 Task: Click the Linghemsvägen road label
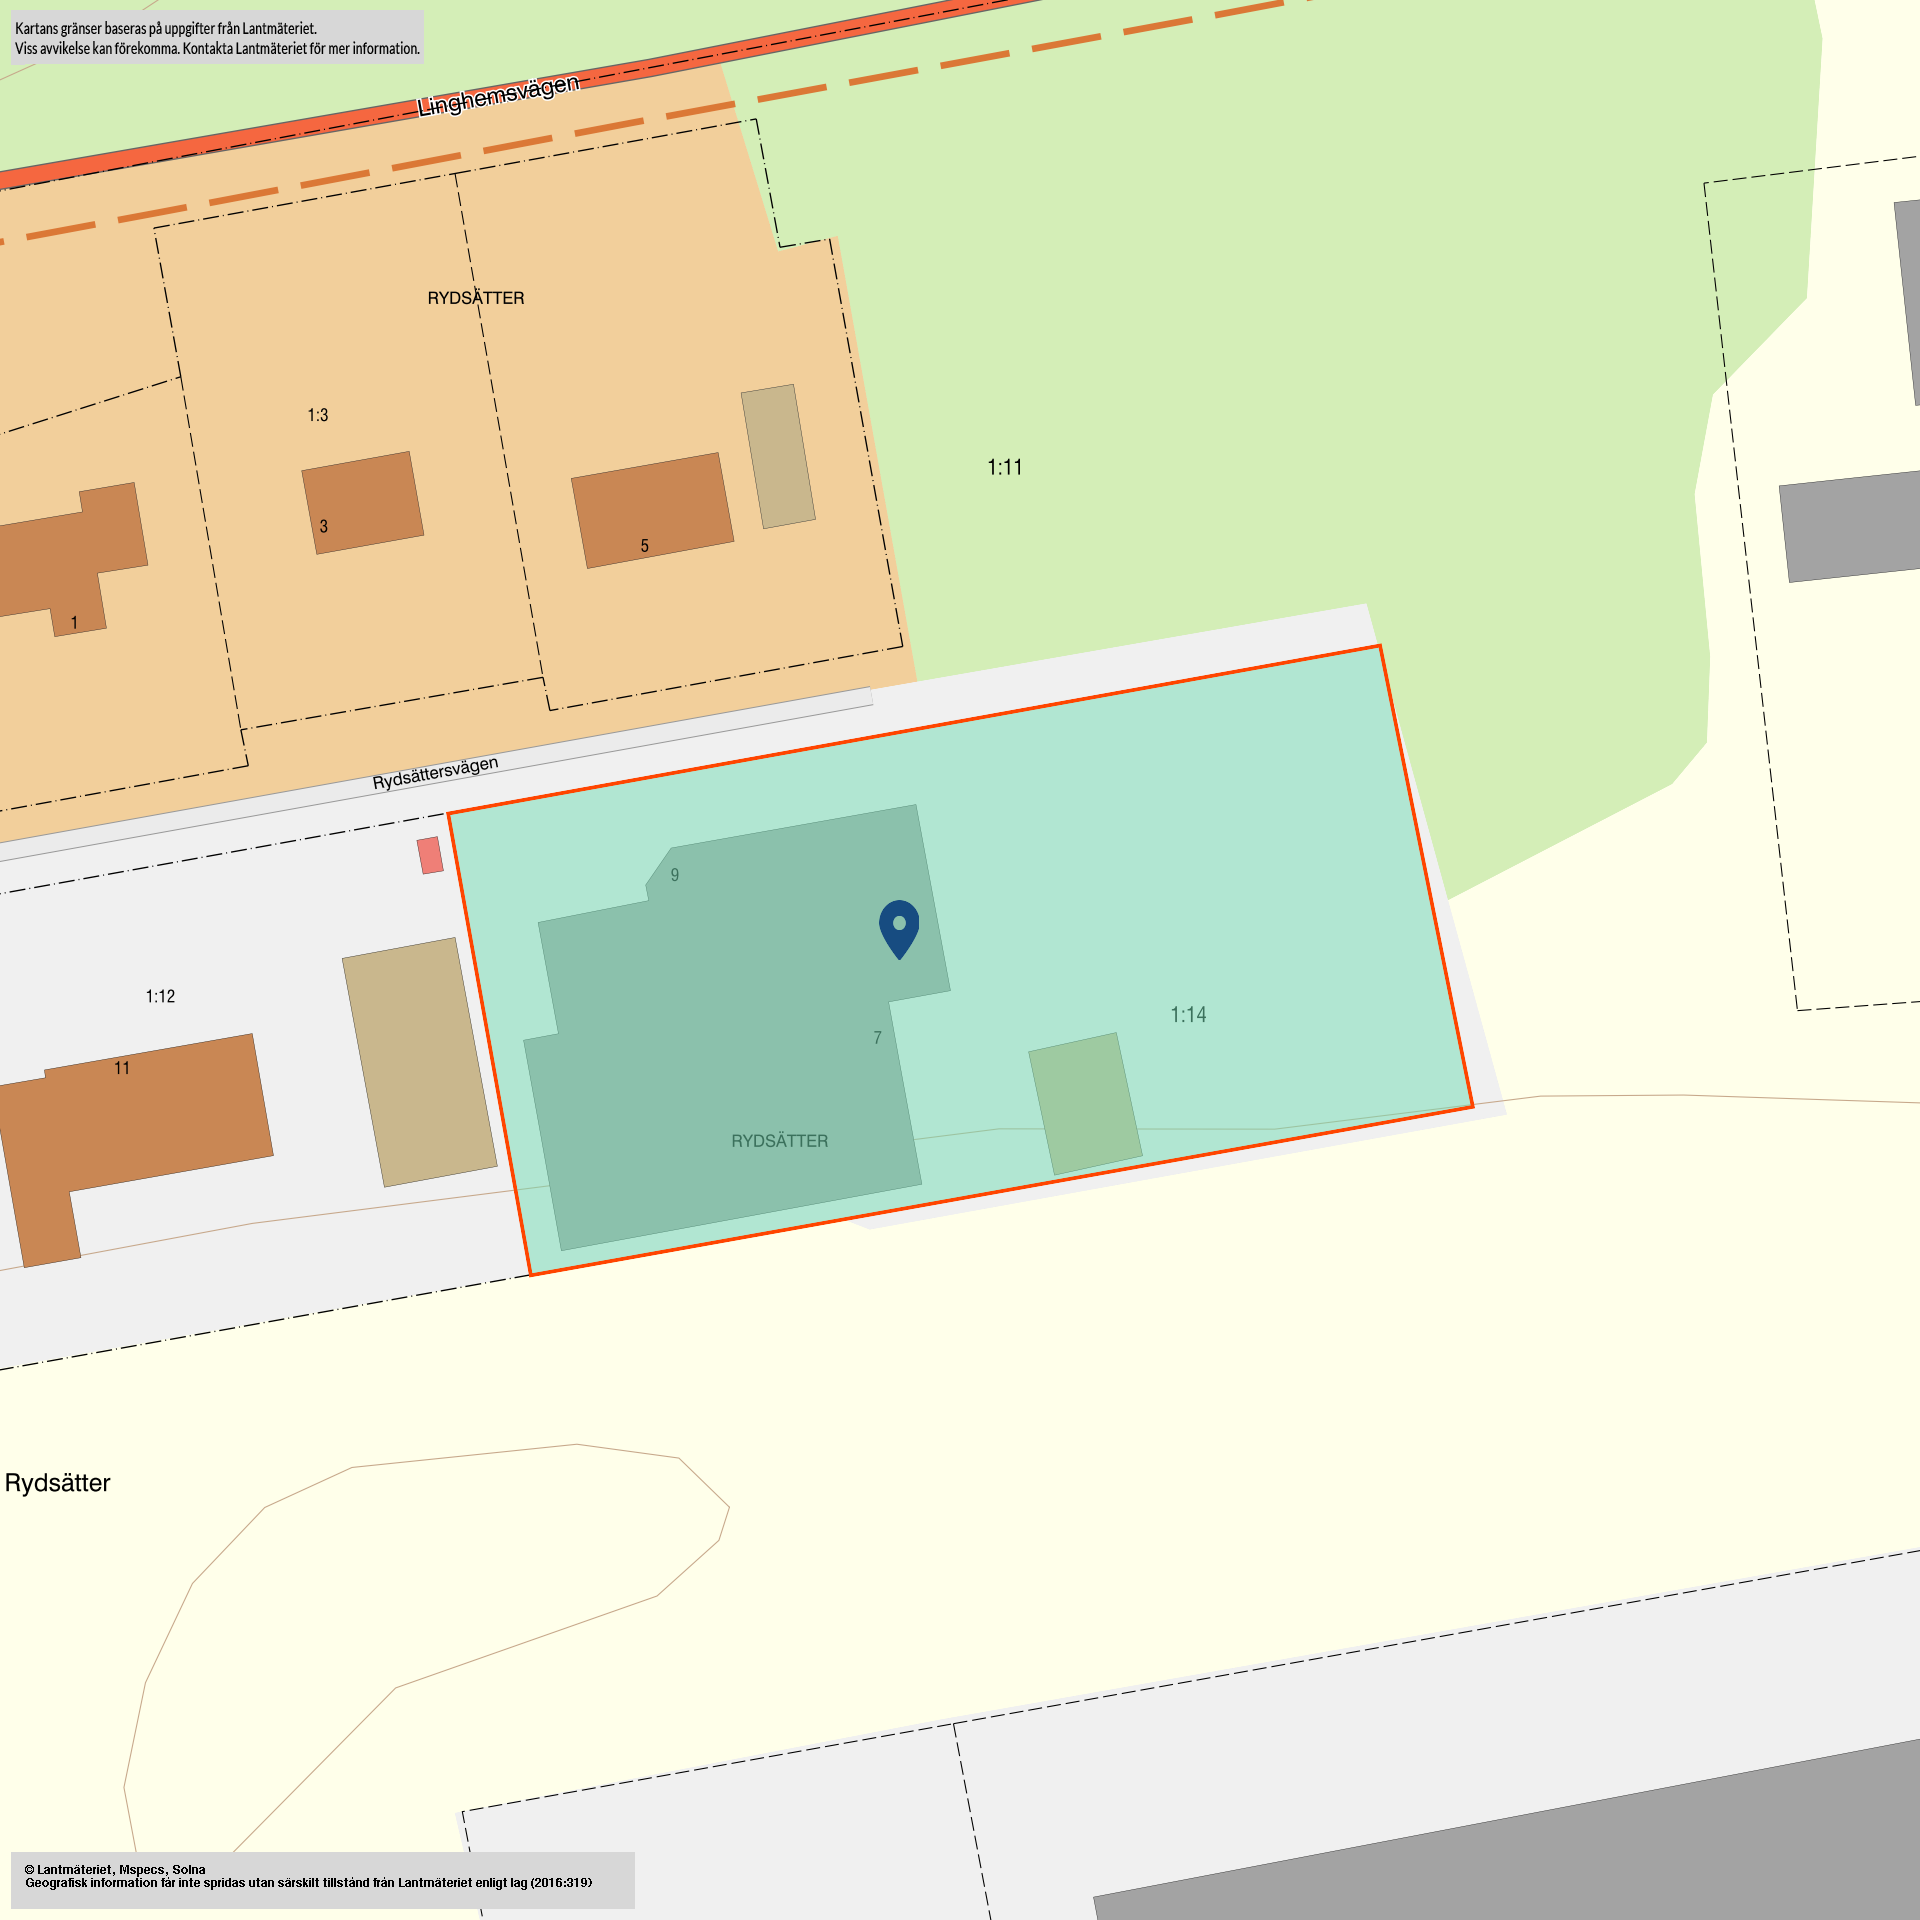[498, 96]
